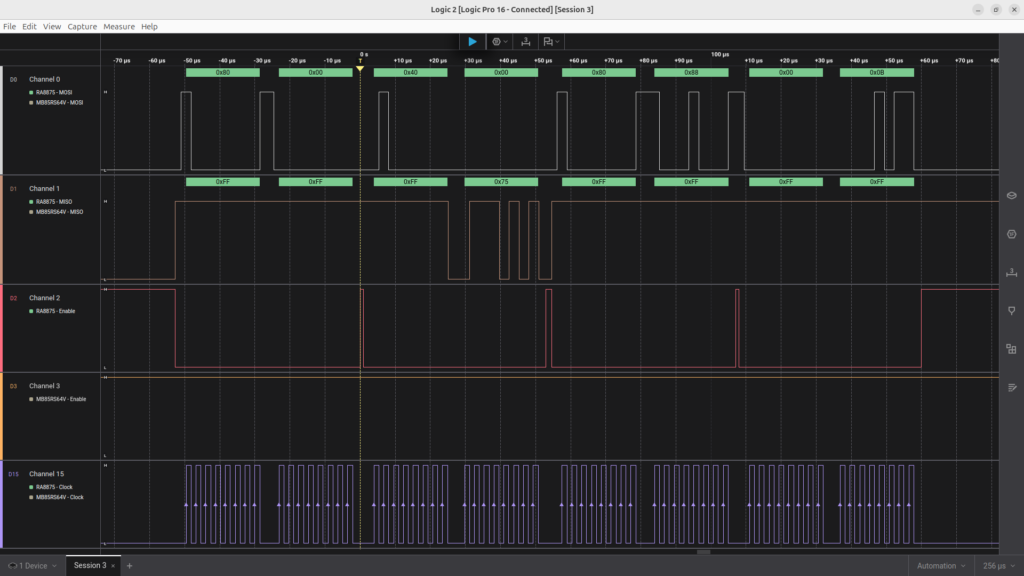Screen dimensions: 1024x576
Task: Open the 256 µs zoom dropdown
Action: (x=999, y=566)
